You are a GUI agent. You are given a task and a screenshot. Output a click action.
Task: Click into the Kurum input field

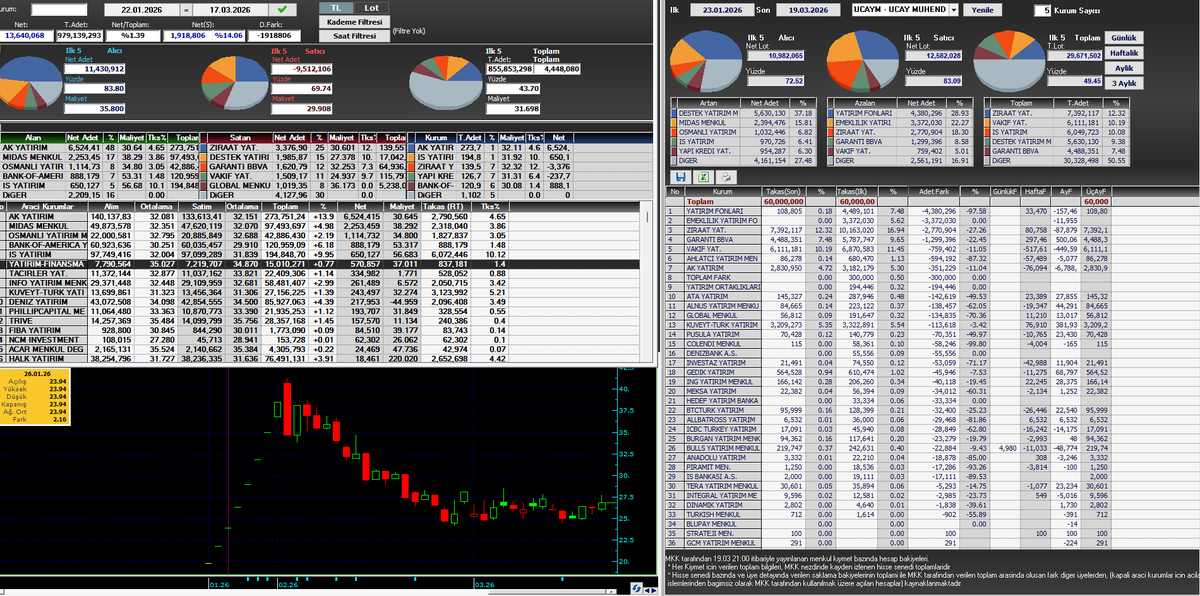point(59,9)
